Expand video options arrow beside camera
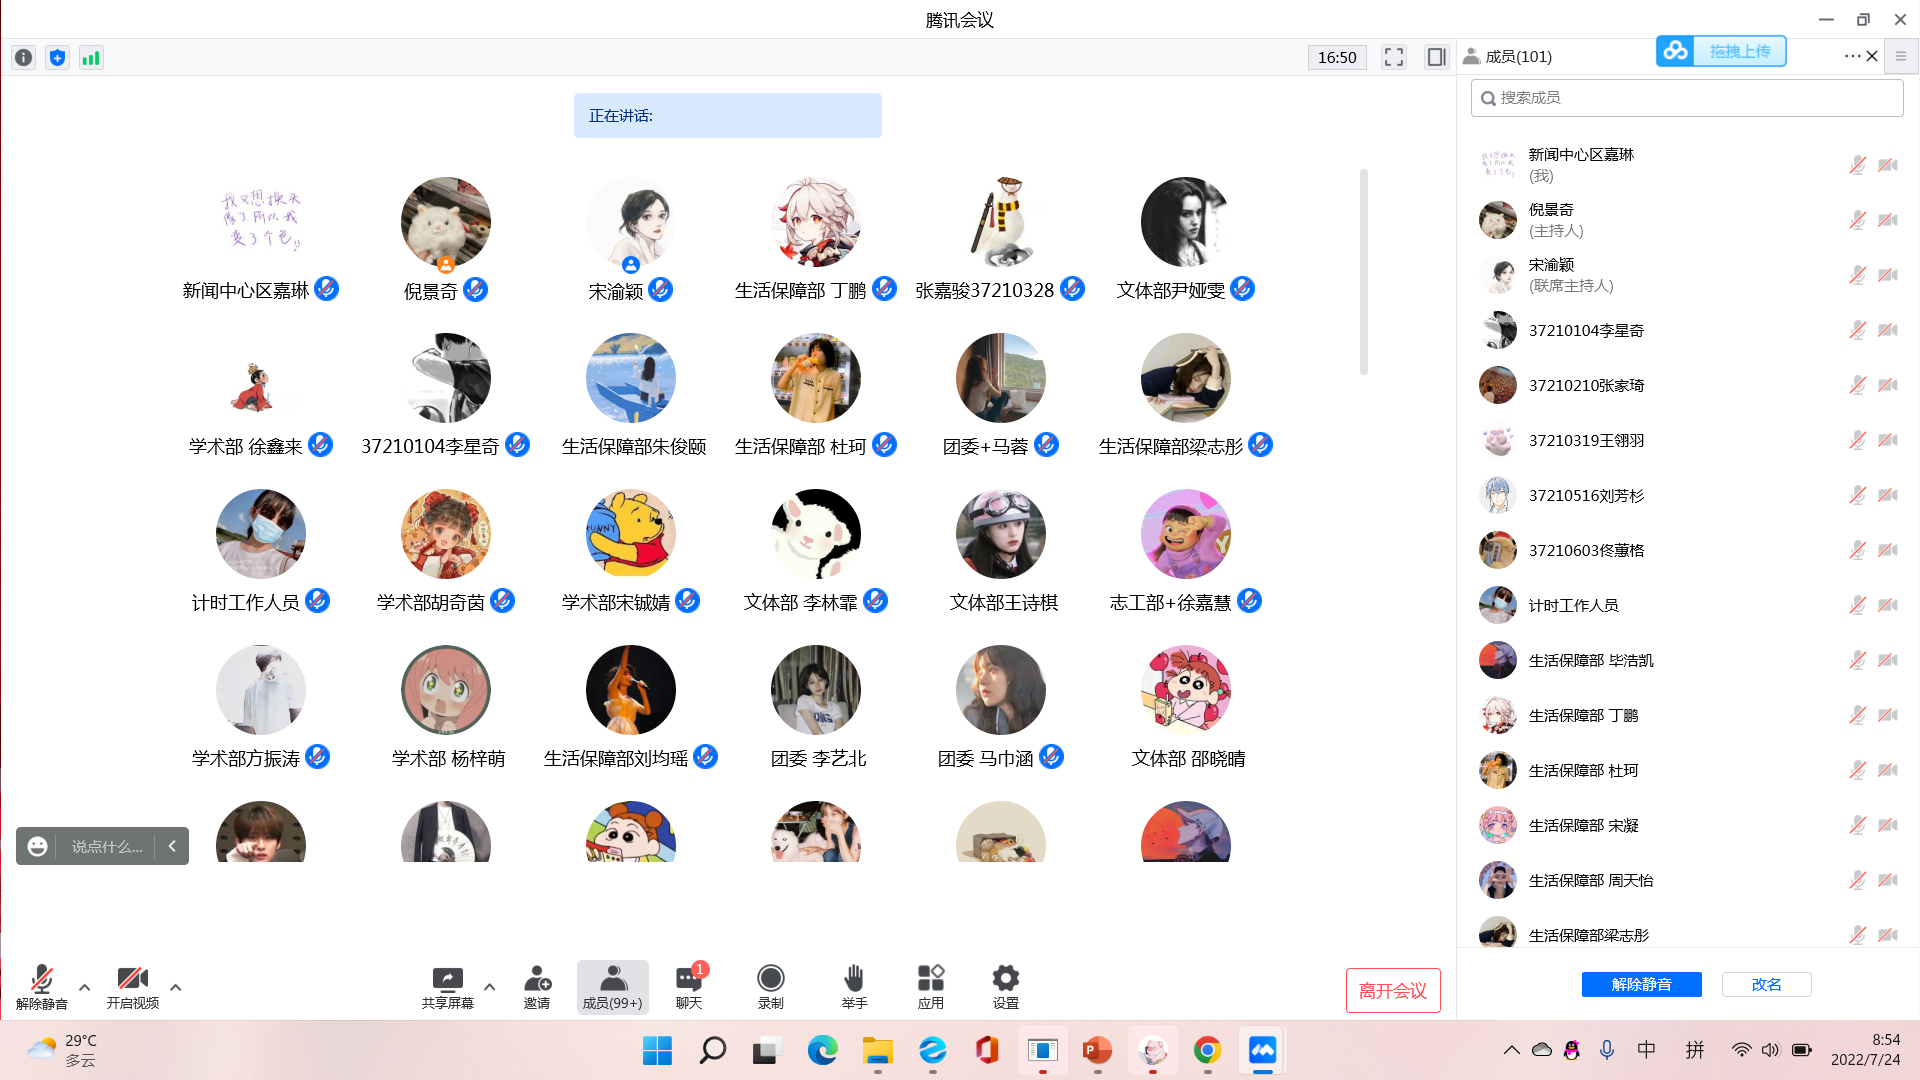 point(176,987)
